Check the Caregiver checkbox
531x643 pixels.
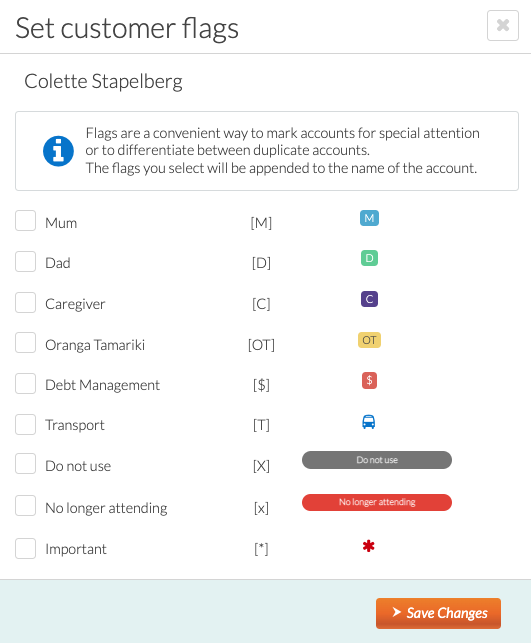tap(25, 302)
